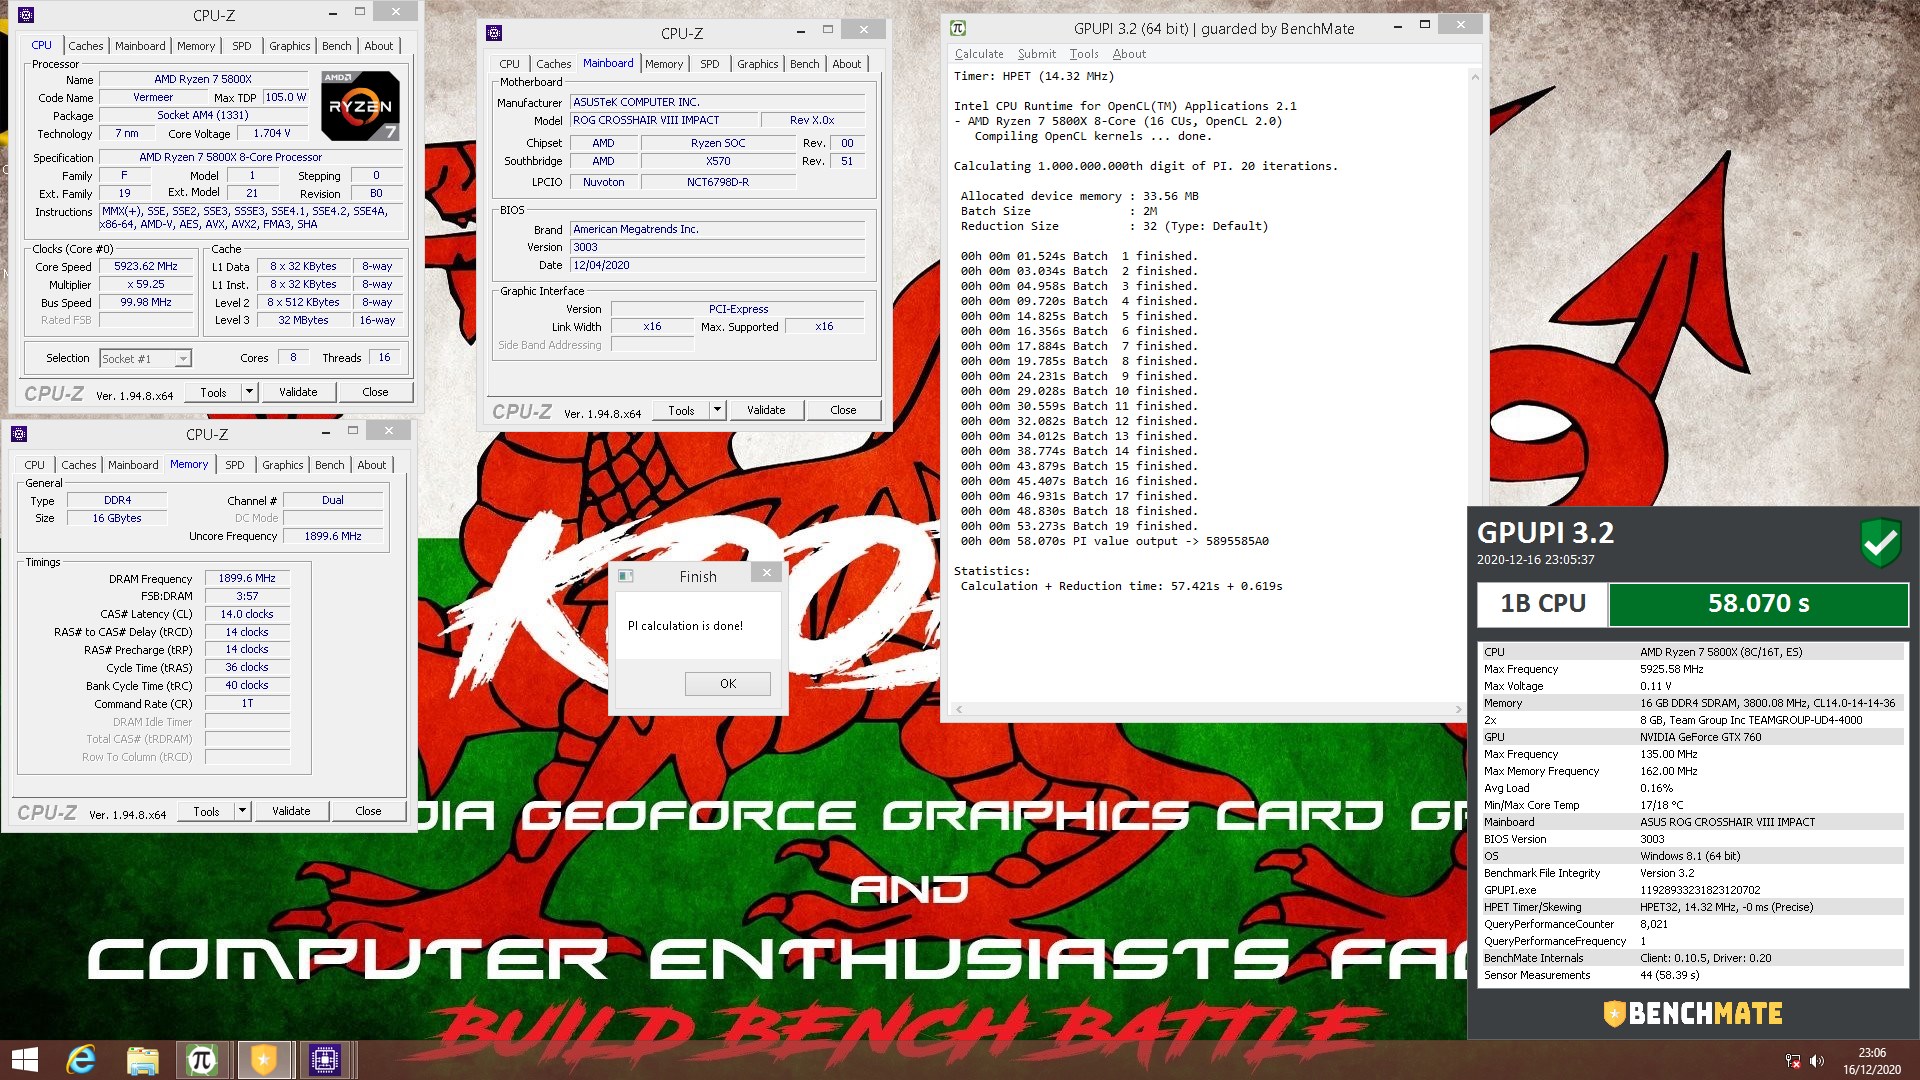1920x1080 pixels.
Task: Click the Finish dialog title icon
Action: pos(626,576)
